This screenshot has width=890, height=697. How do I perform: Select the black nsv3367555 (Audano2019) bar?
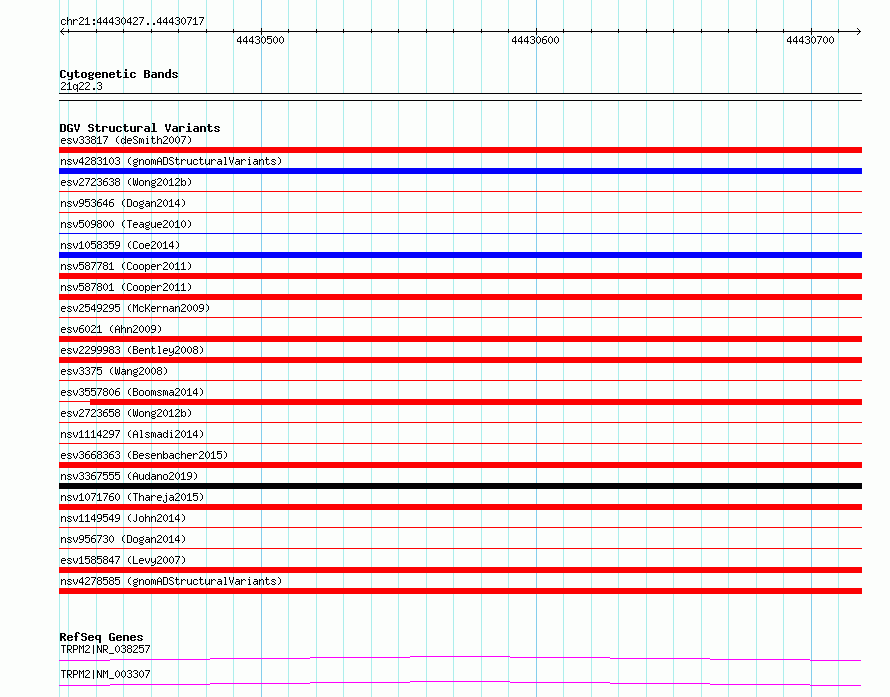(460, 486)
